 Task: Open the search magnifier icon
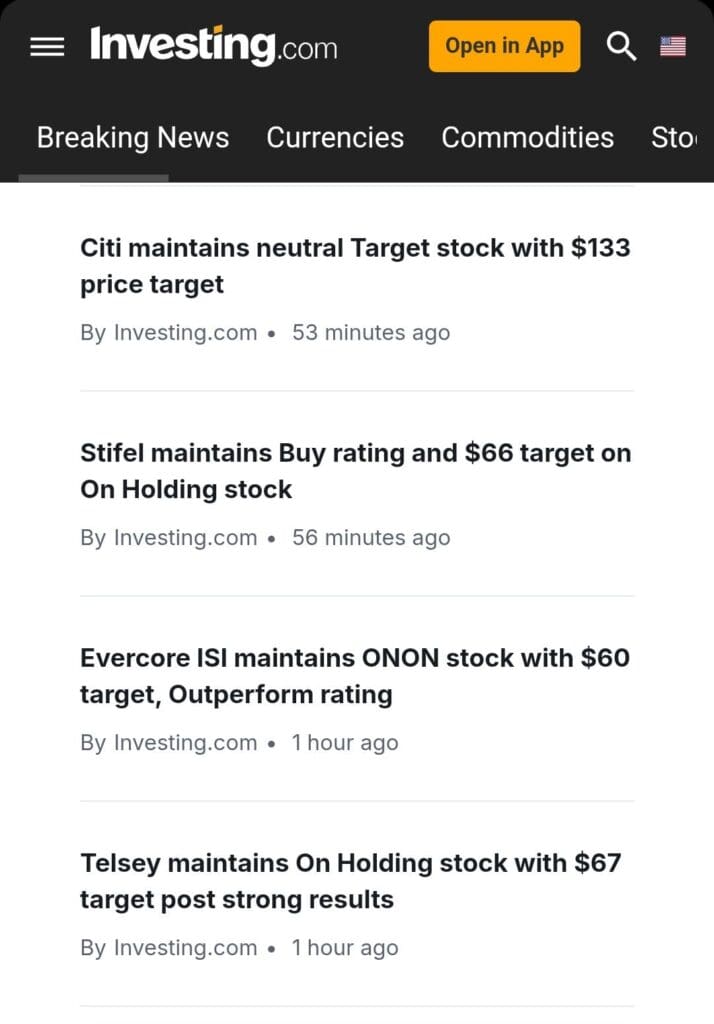pos(621,46)
